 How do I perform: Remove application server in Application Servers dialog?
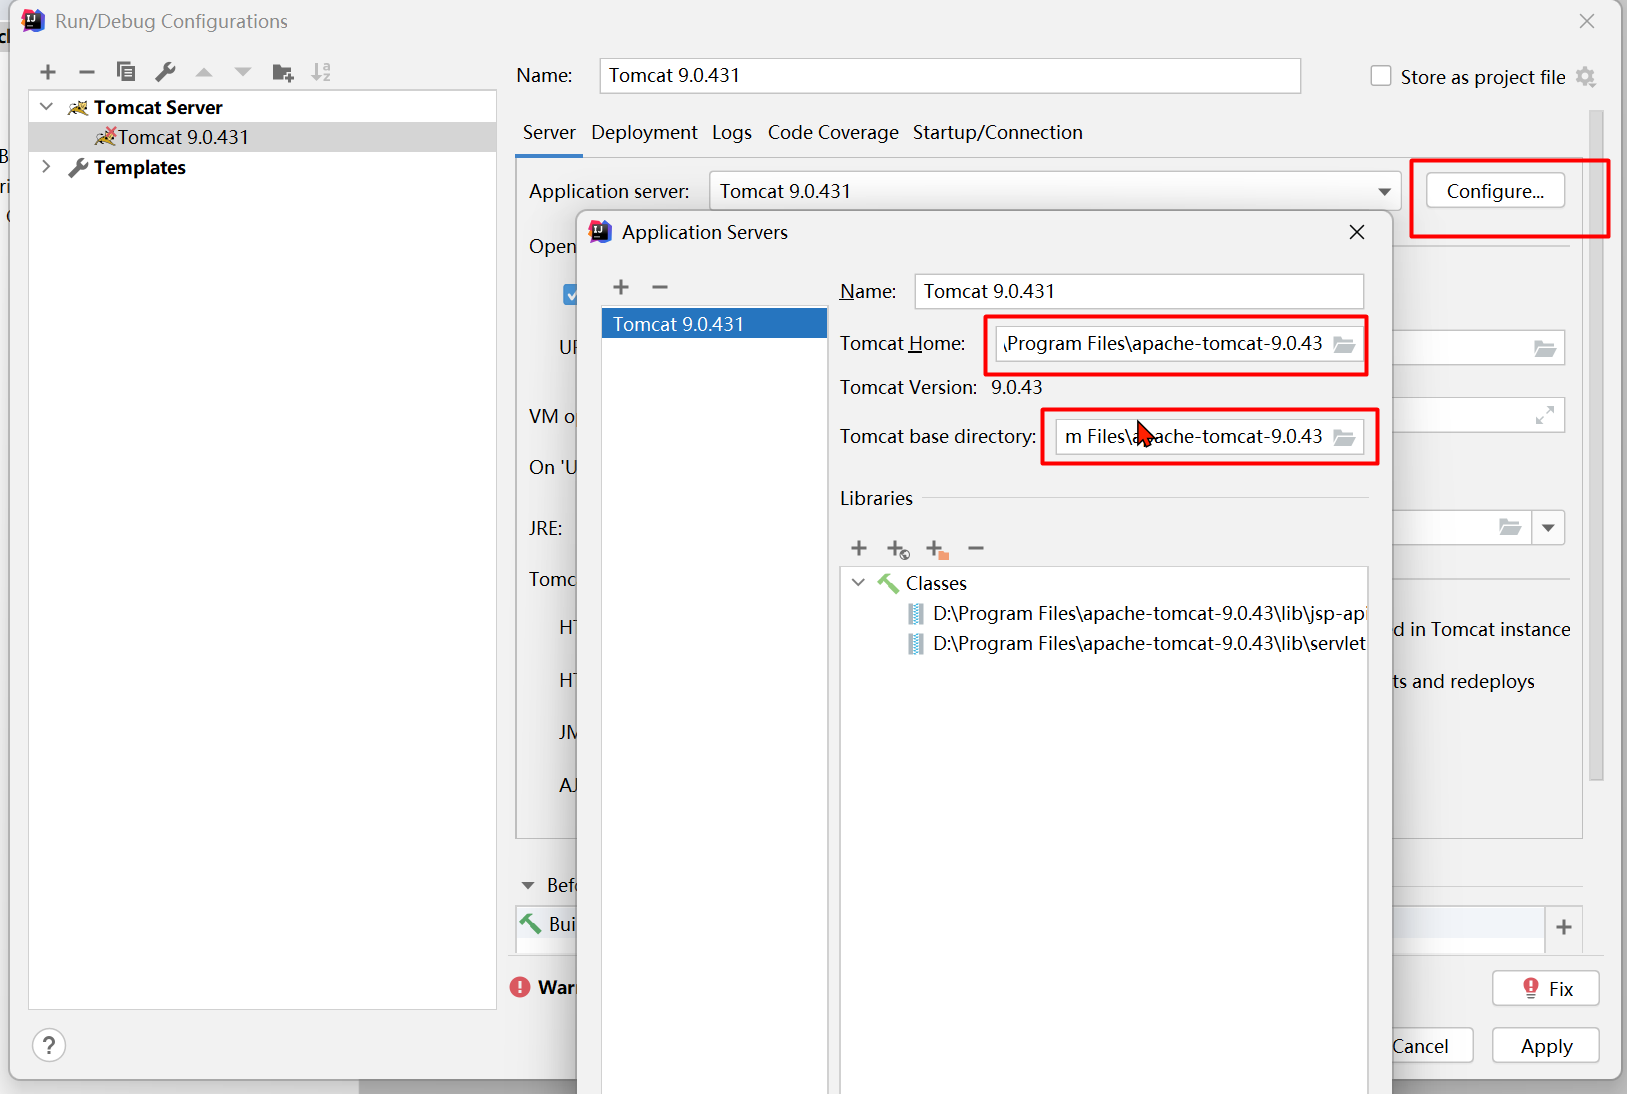pos(660,287)
